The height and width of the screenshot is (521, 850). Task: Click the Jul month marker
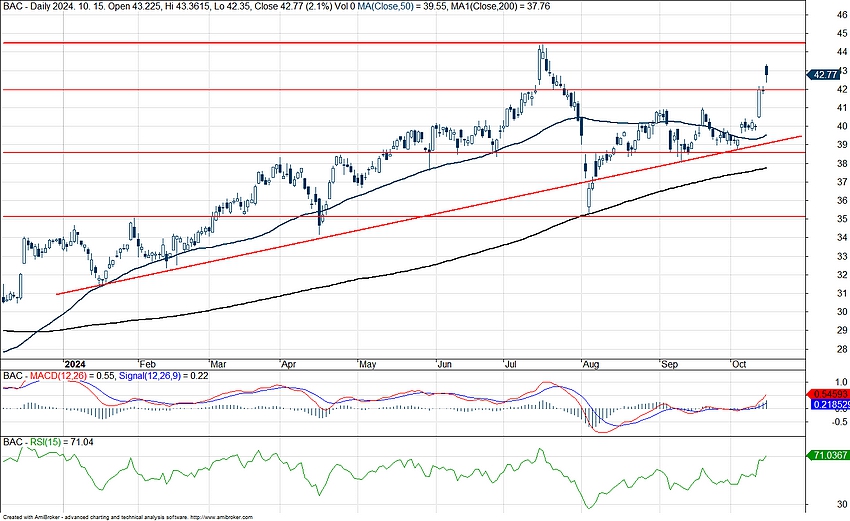(x=510, y=364)
